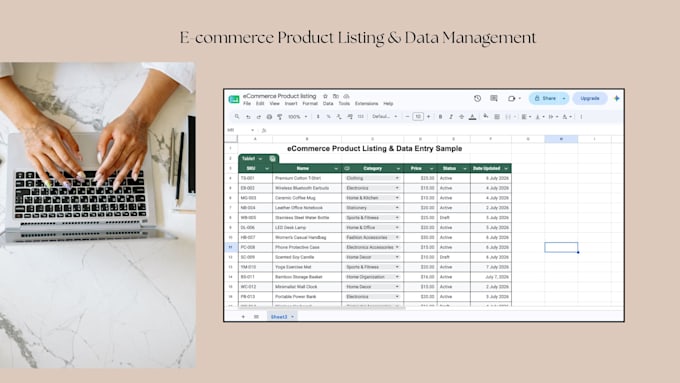
Task: Open the horizontal align dropdown
Action: point(526,117)
